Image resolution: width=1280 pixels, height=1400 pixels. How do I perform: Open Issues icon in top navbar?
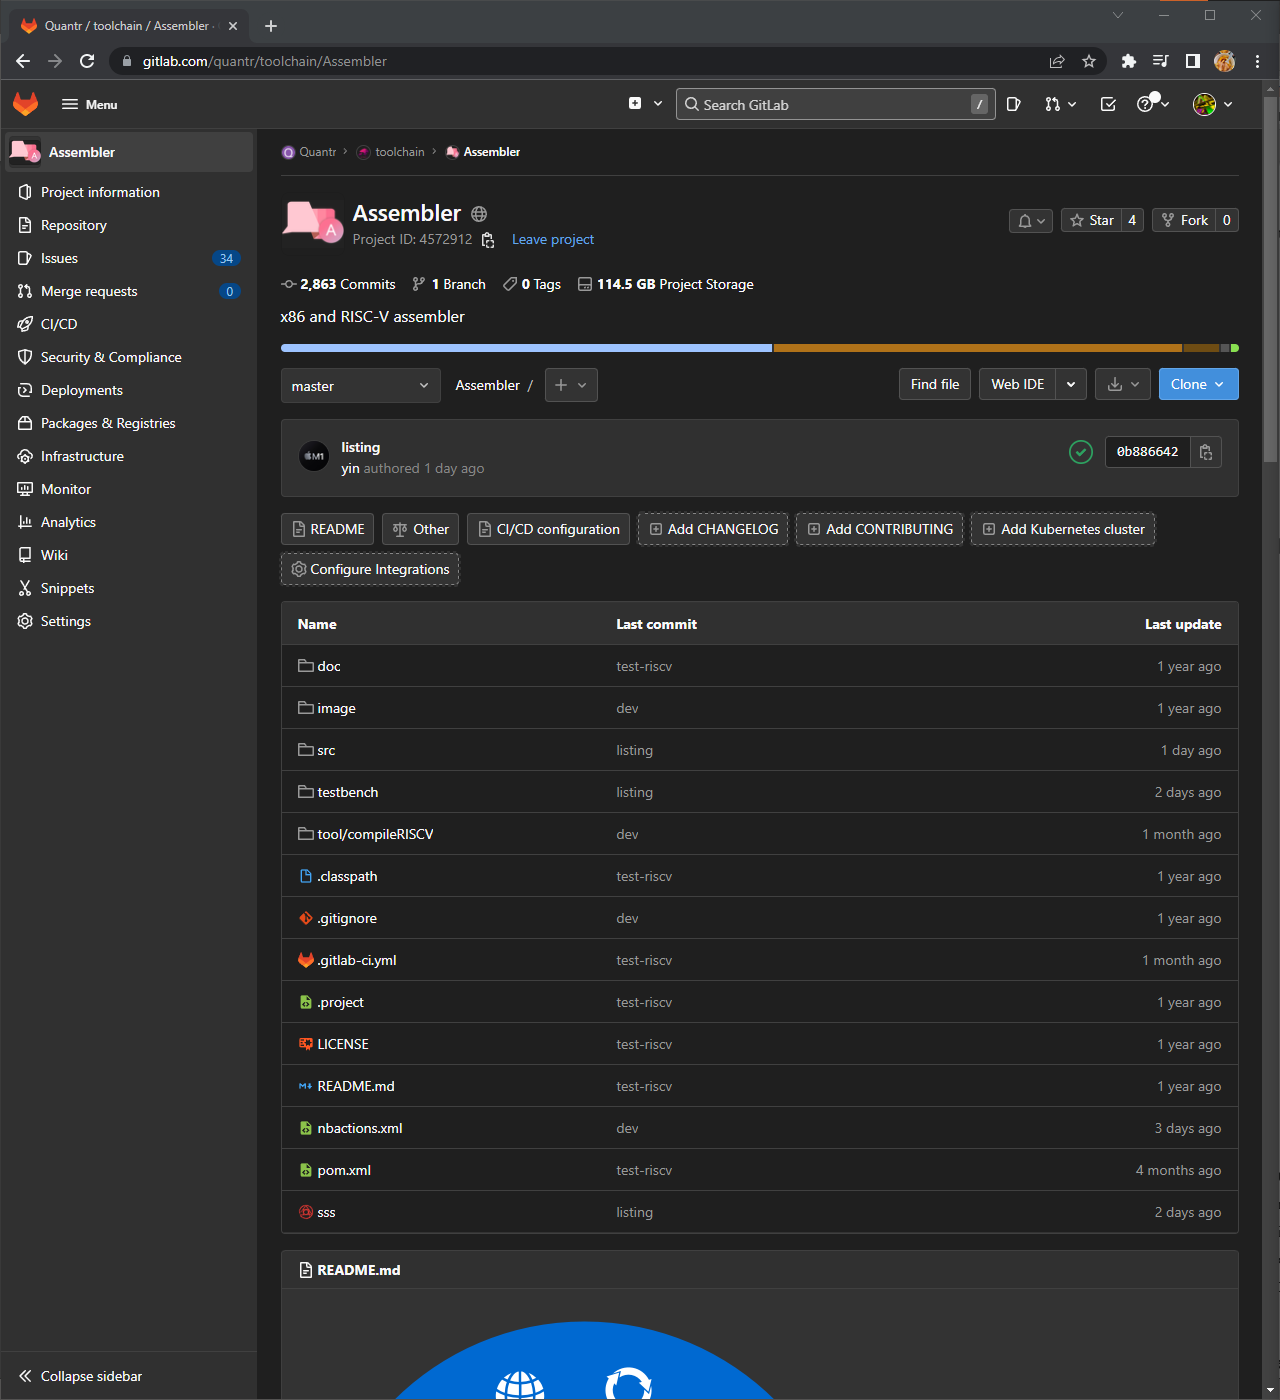pos(1013,104)
